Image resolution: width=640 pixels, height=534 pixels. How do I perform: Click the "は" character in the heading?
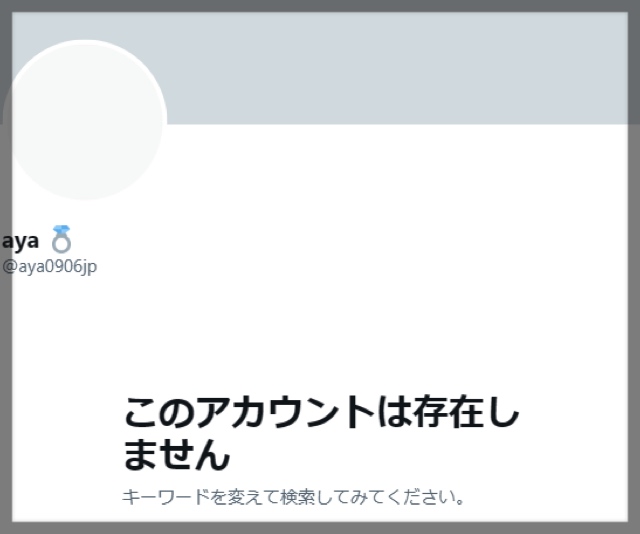(394, 412)
